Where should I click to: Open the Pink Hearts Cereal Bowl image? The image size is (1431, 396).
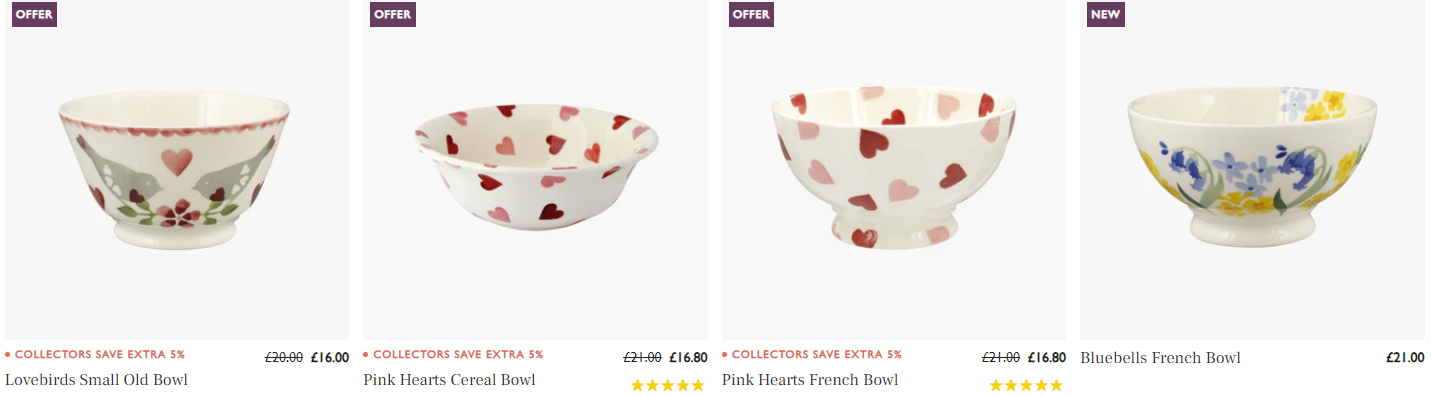535,169
